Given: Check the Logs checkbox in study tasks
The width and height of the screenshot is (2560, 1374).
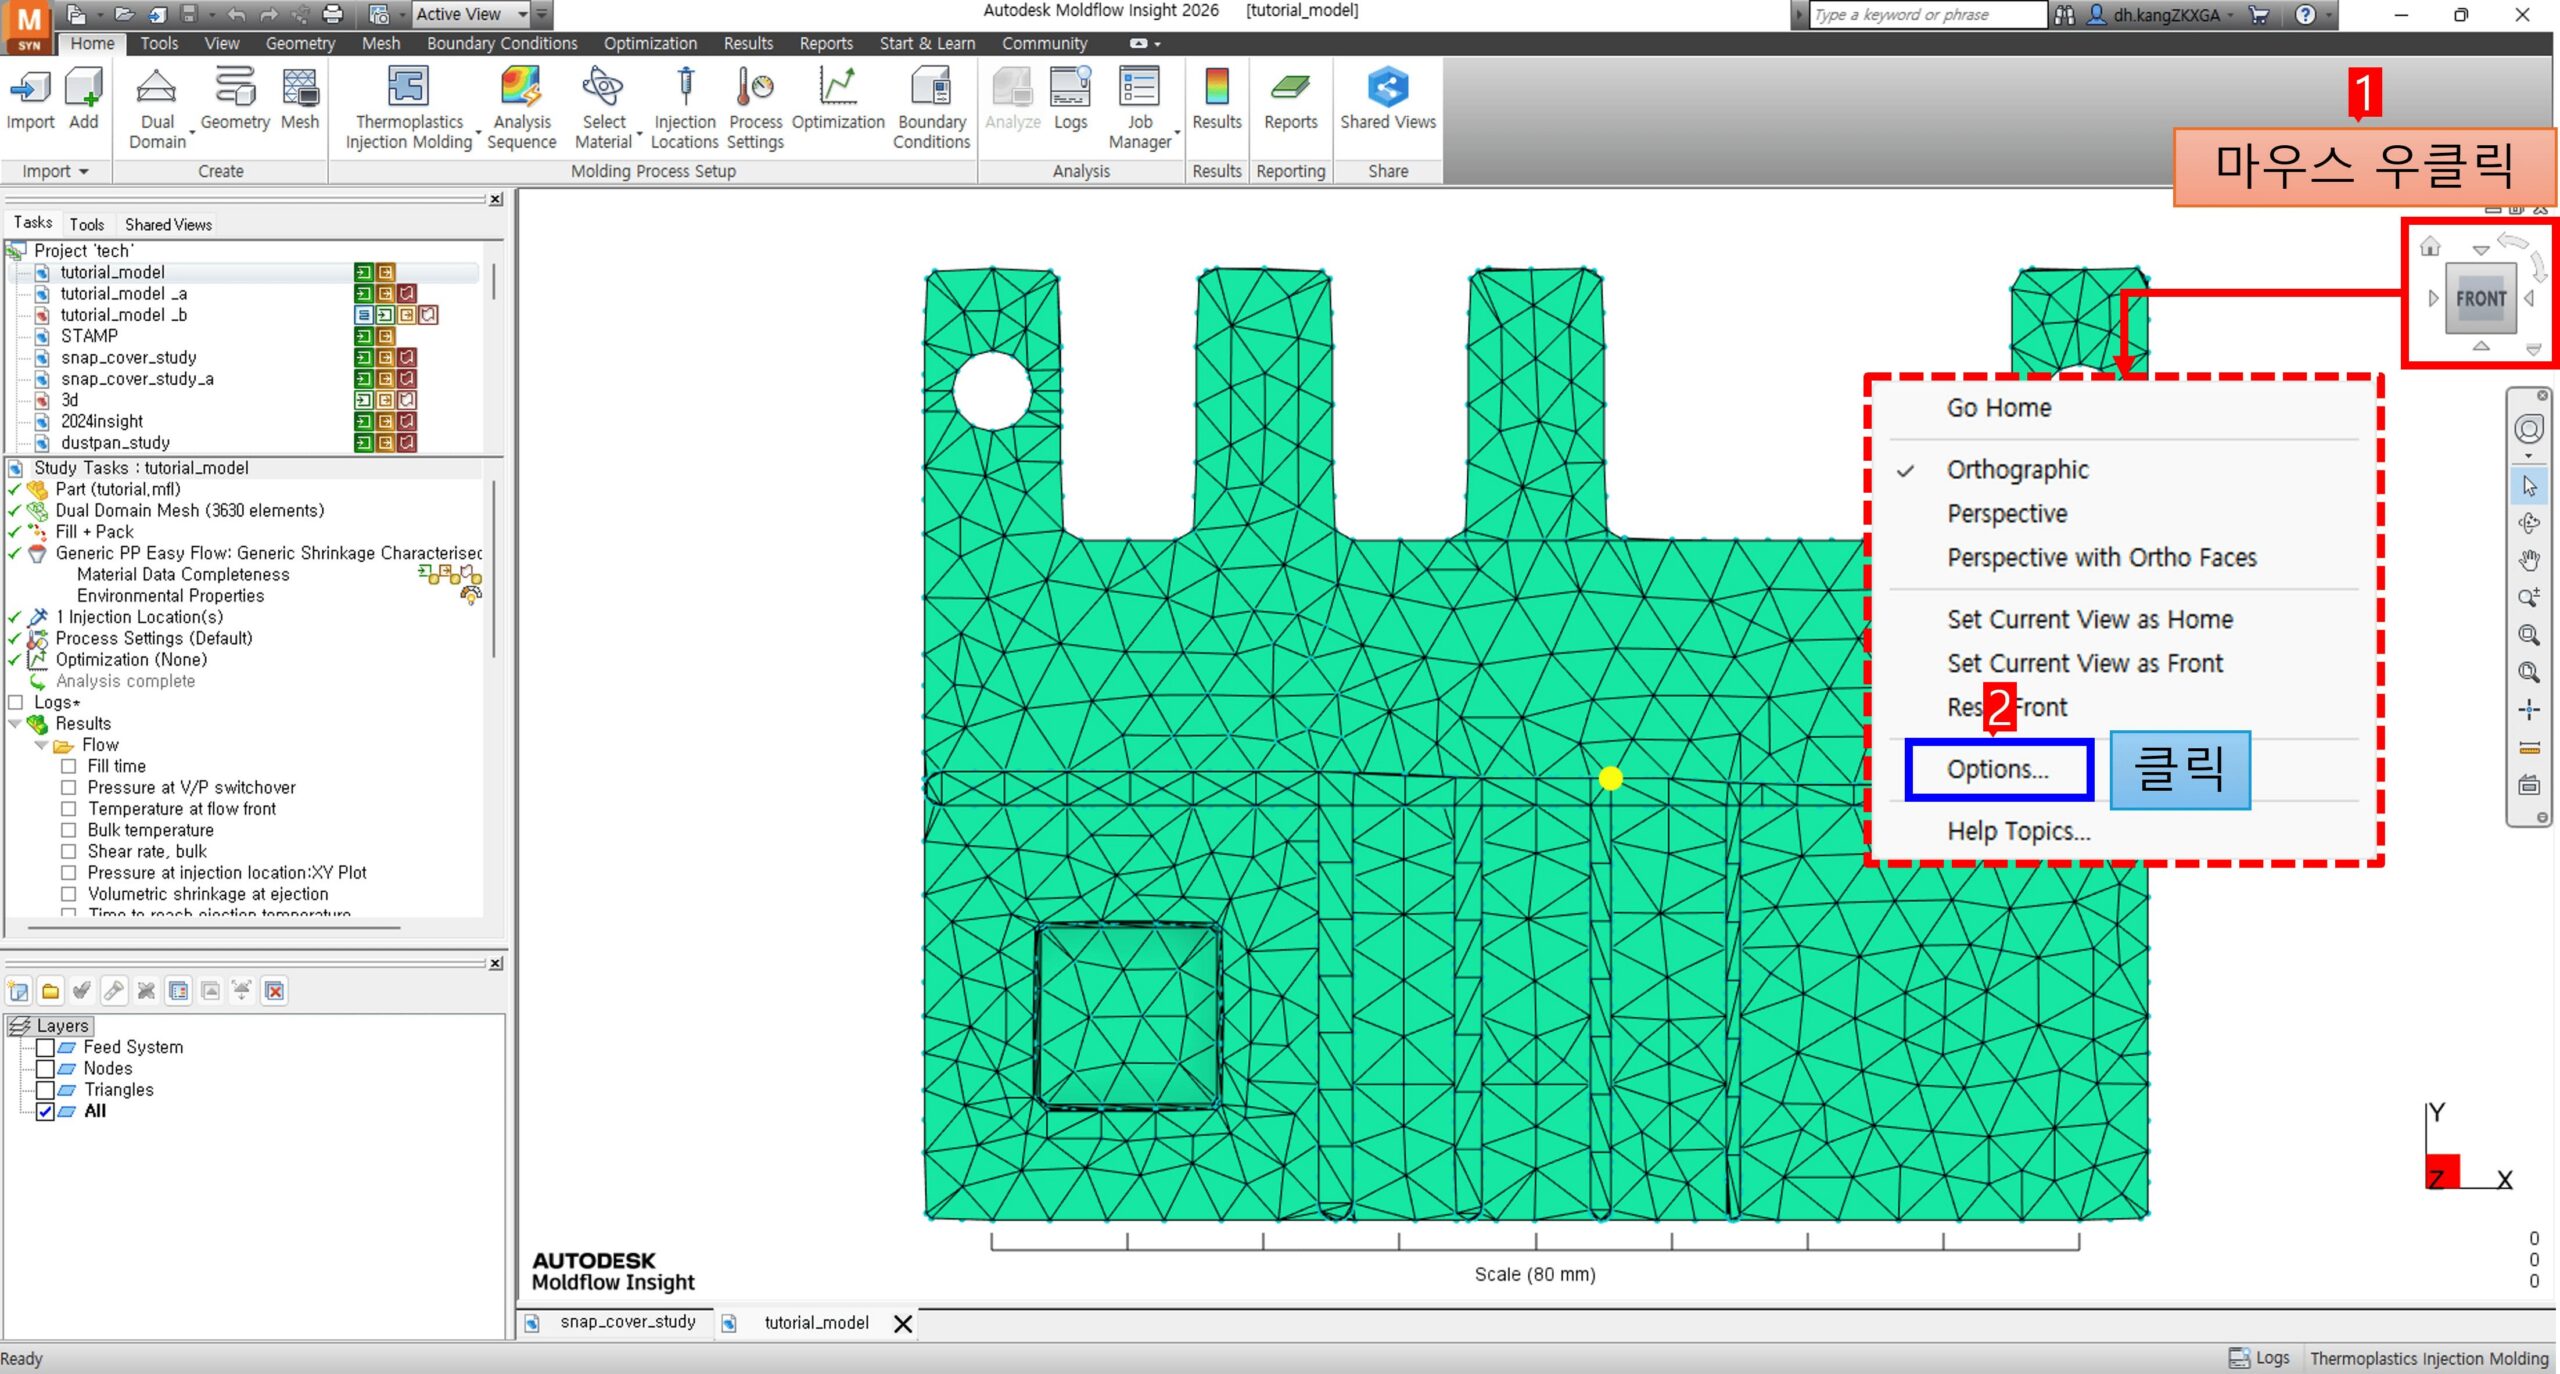Looking at the screenshot, I should (x=15, y=702).
